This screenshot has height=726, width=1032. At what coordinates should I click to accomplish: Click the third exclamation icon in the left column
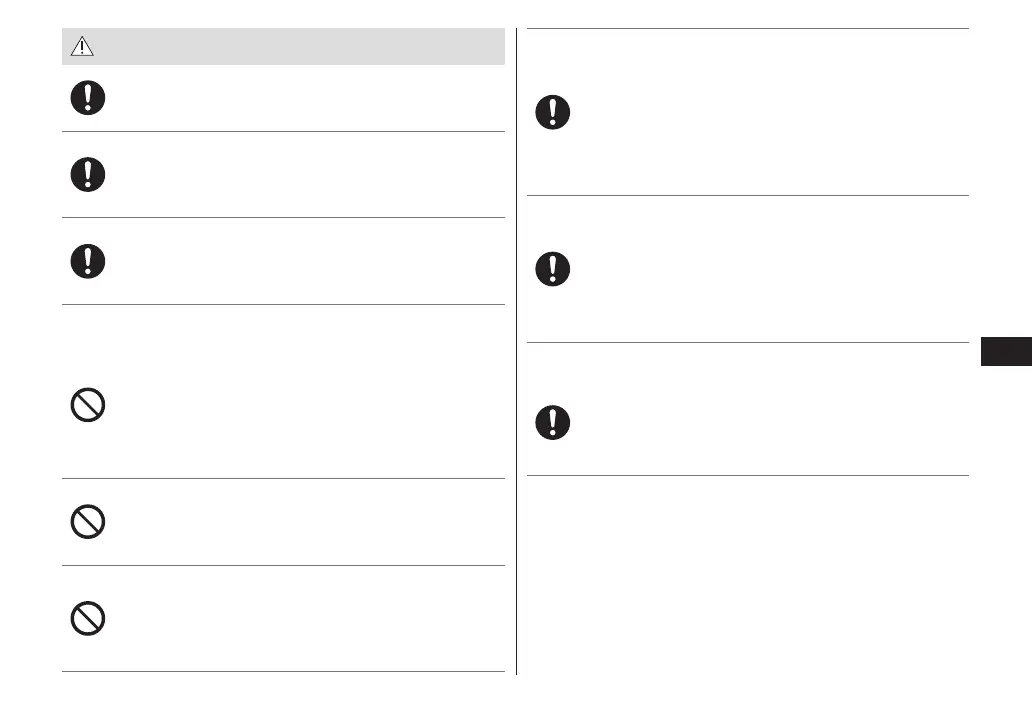click(x=88, y=261)
